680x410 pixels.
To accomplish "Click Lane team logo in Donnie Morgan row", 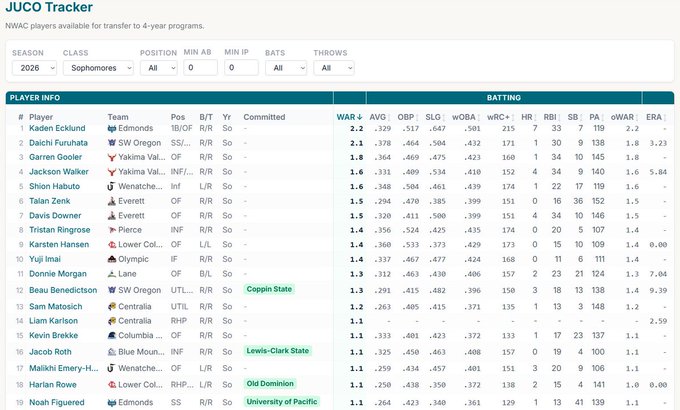I will pos(112,274).
